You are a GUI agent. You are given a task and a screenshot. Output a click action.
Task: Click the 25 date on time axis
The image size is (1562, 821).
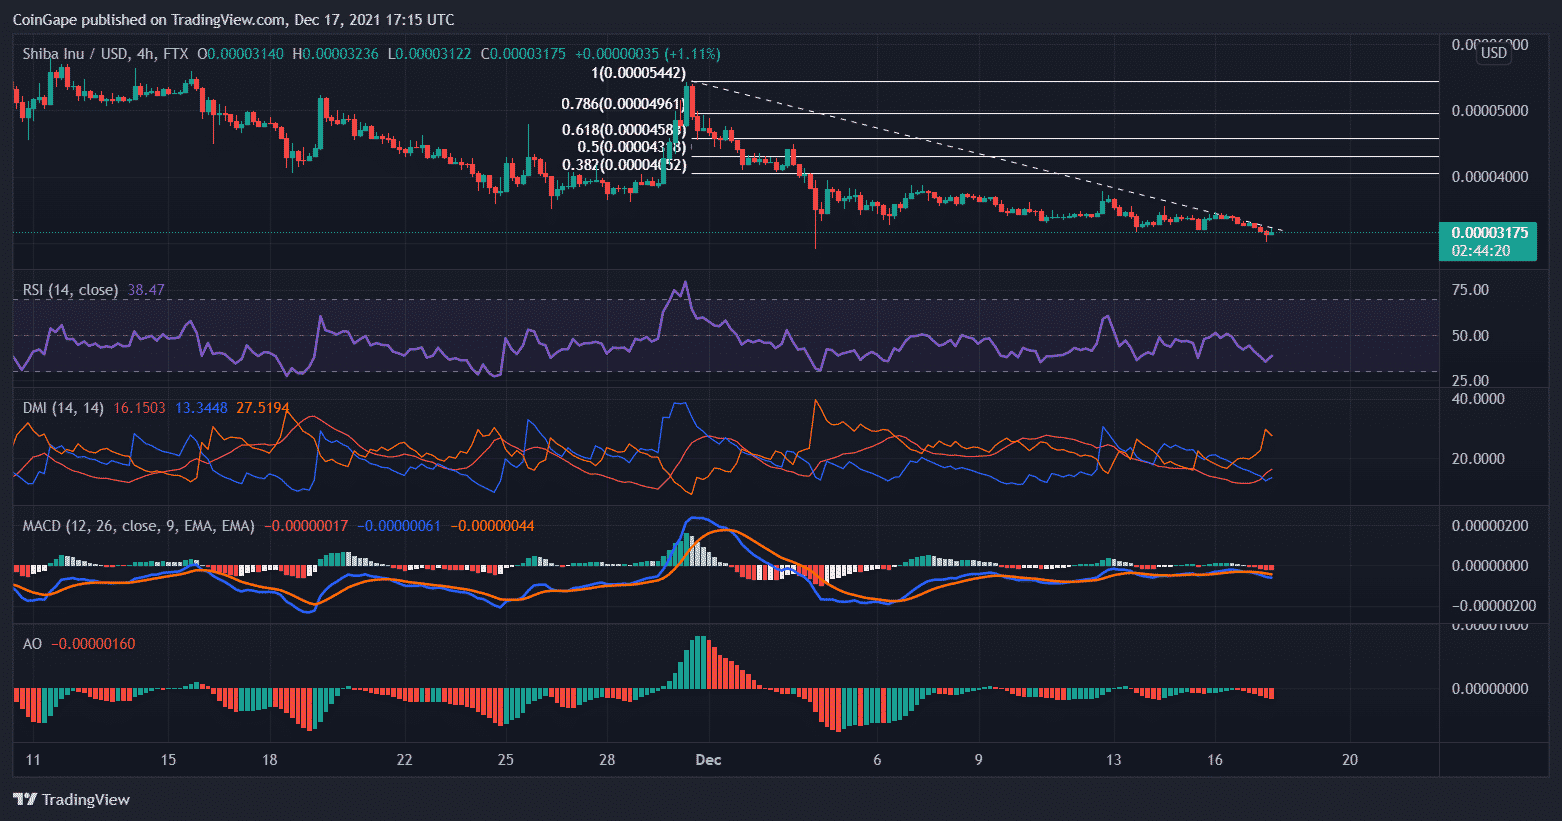505,760
